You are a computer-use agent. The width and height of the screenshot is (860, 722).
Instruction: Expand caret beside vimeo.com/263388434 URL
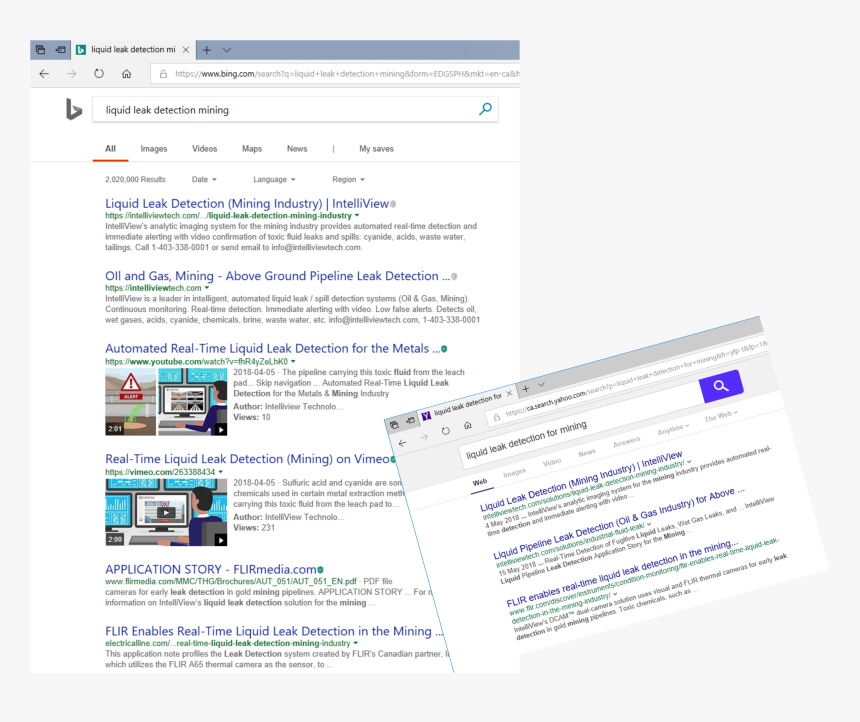coord(220,472)
